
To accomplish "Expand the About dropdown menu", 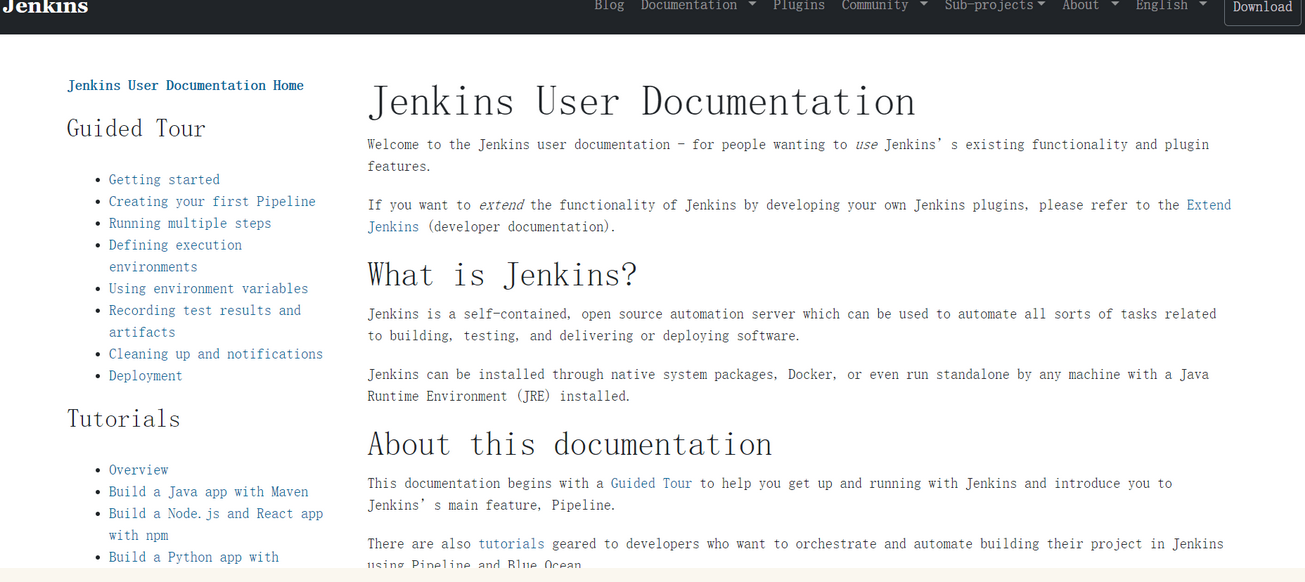I will 1090,6.
